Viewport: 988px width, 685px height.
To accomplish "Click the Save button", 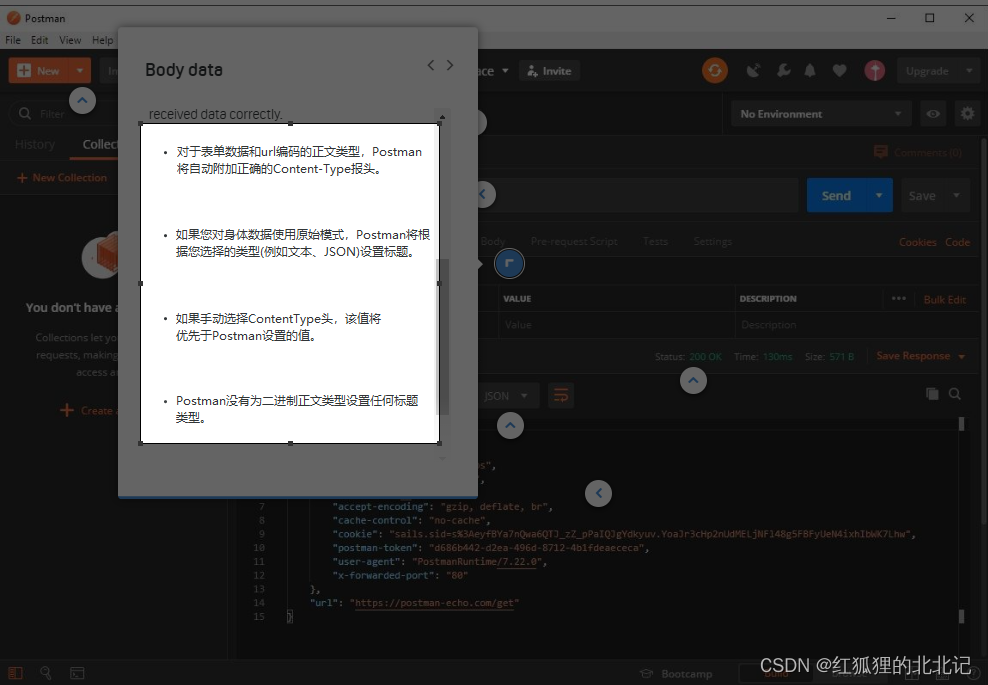I will click(x=922, y=195).
